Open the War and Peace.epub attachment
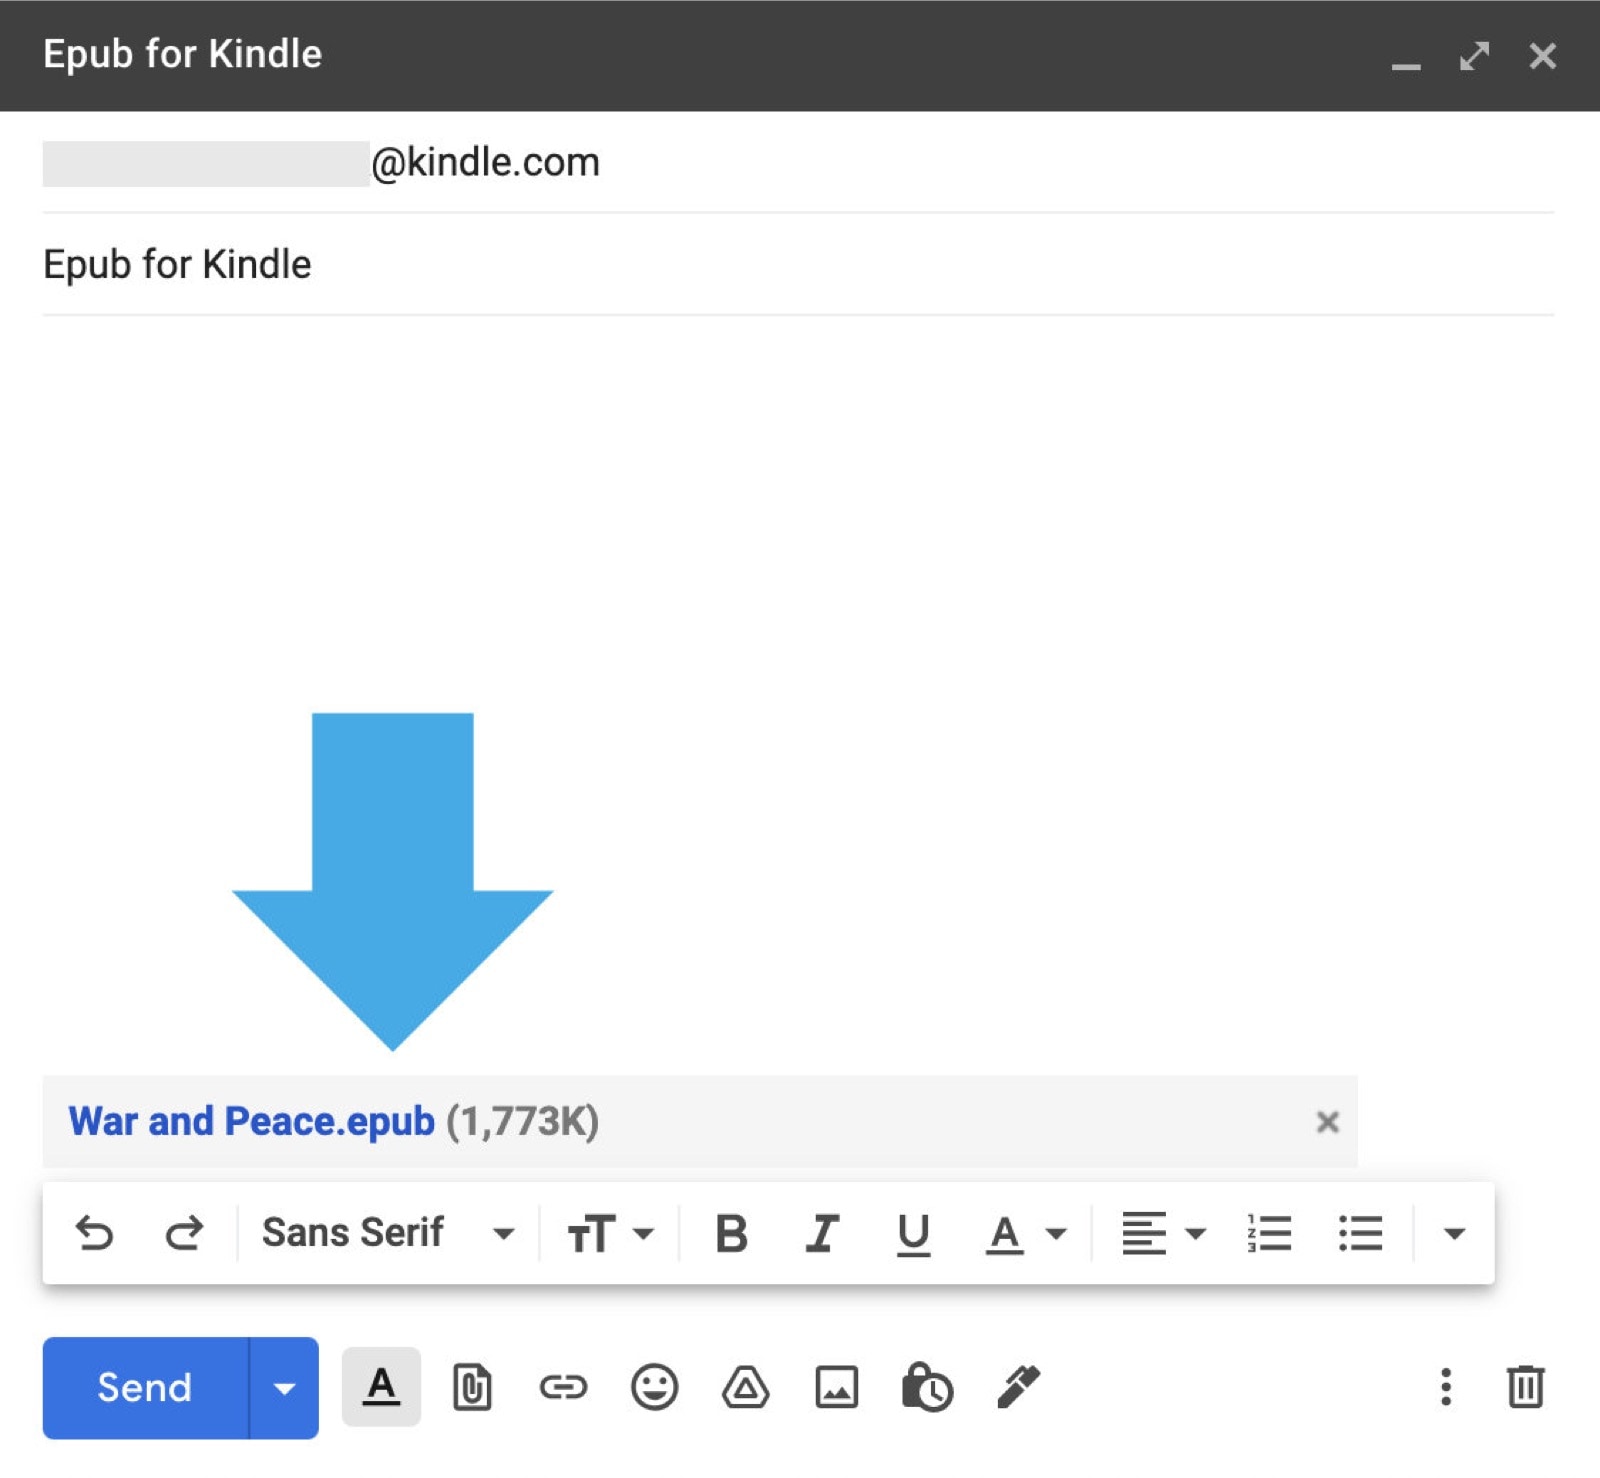 point(249,1121)
